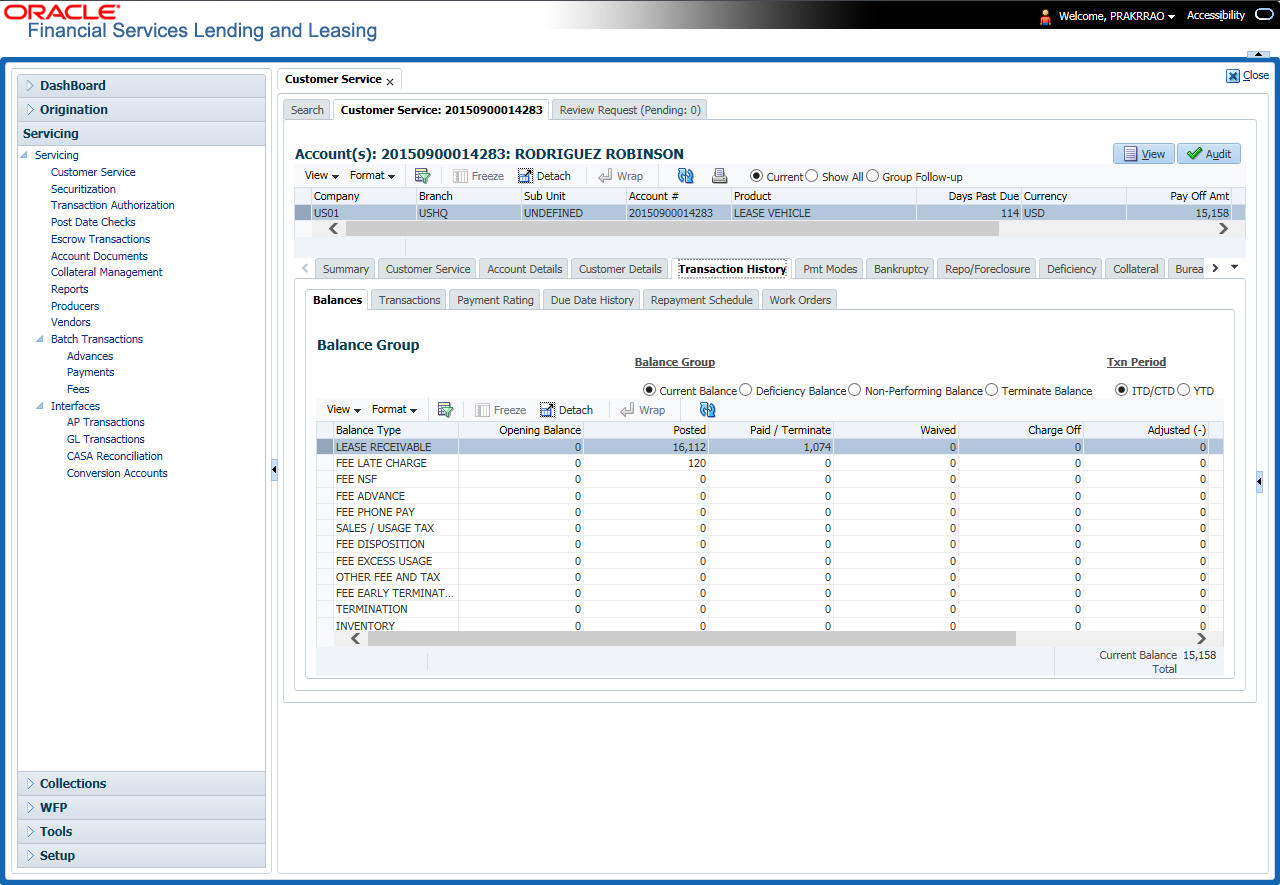Select the Deficiency Balance radio button
Viewport: 1280px width, 885px height.
click(745, 391)
